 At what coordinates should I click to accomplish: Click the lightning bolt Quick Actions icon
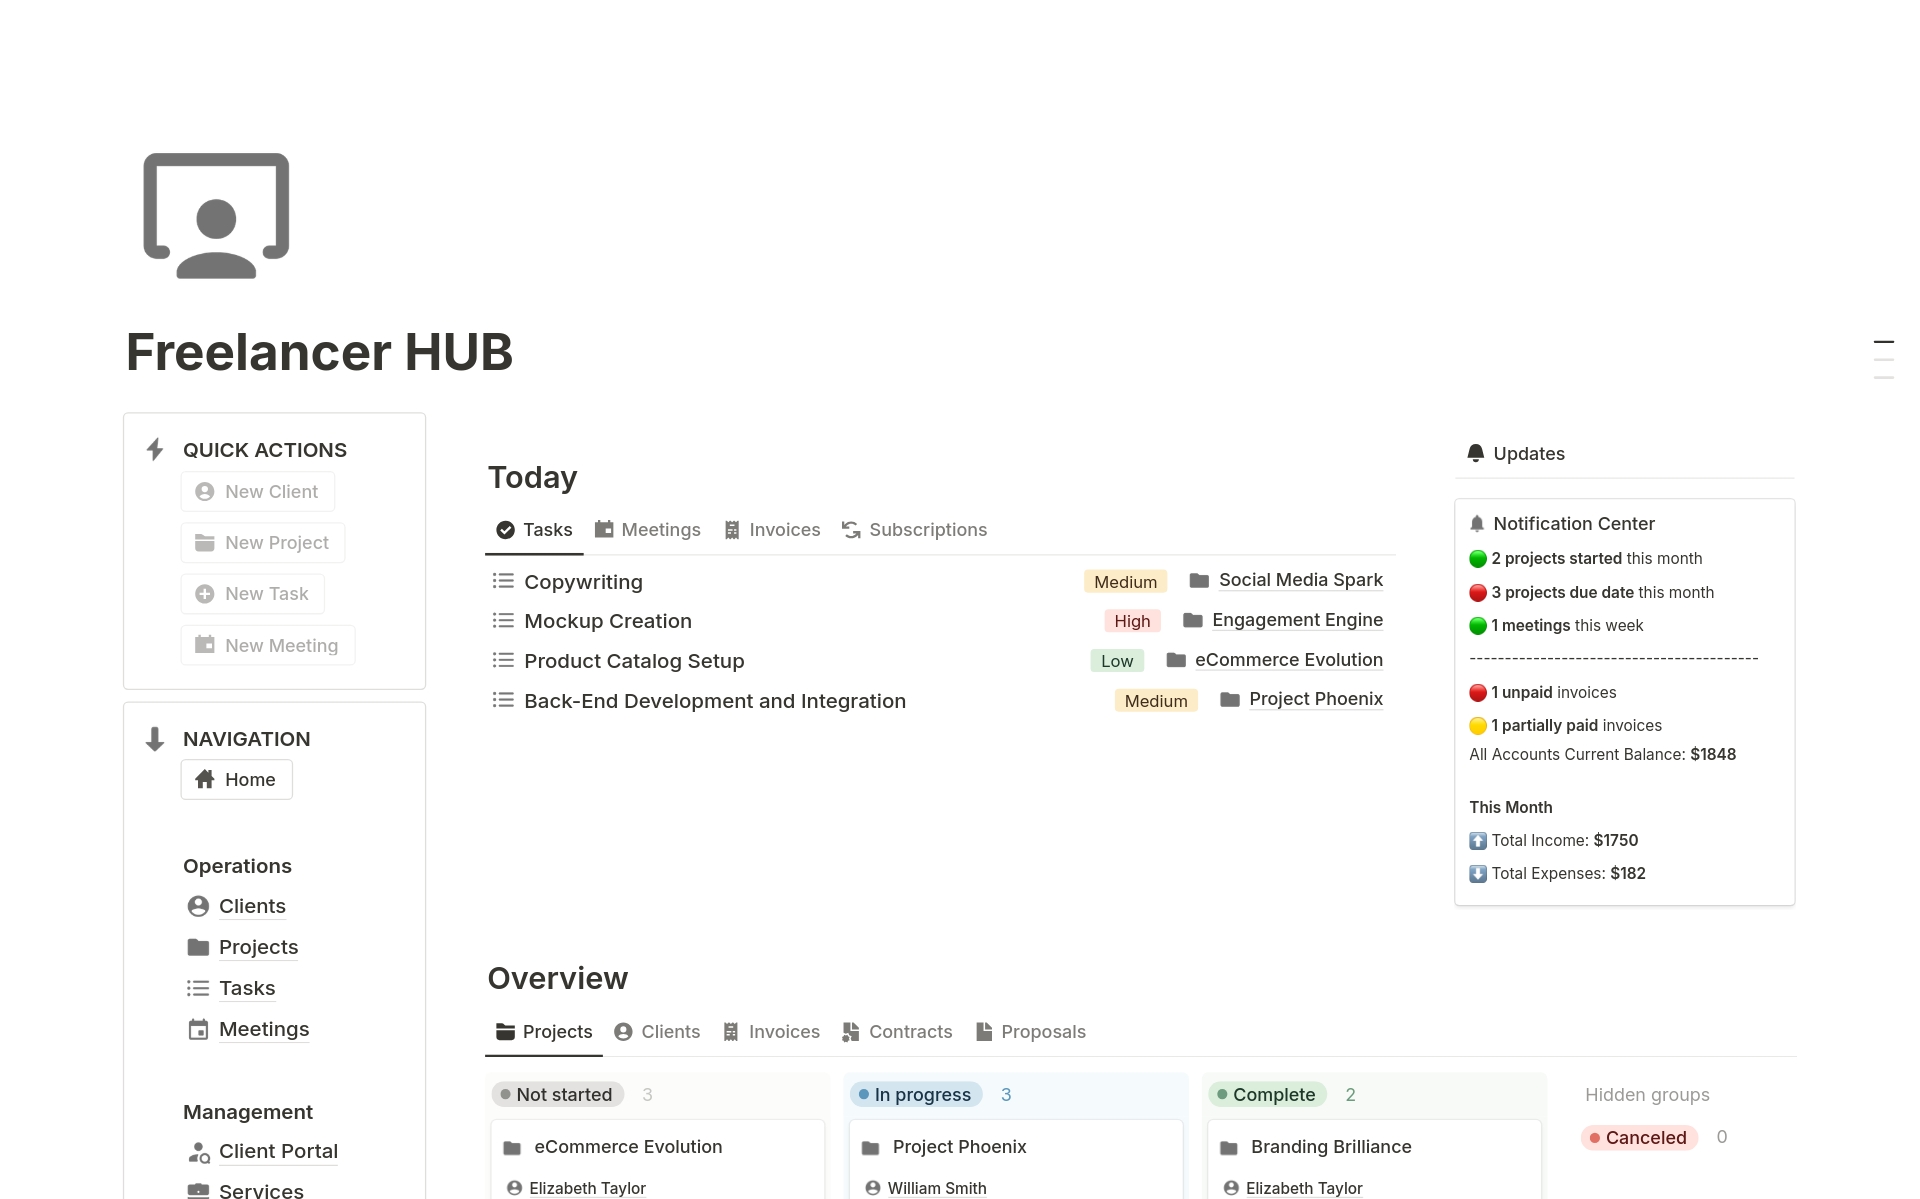coord(155,450)
